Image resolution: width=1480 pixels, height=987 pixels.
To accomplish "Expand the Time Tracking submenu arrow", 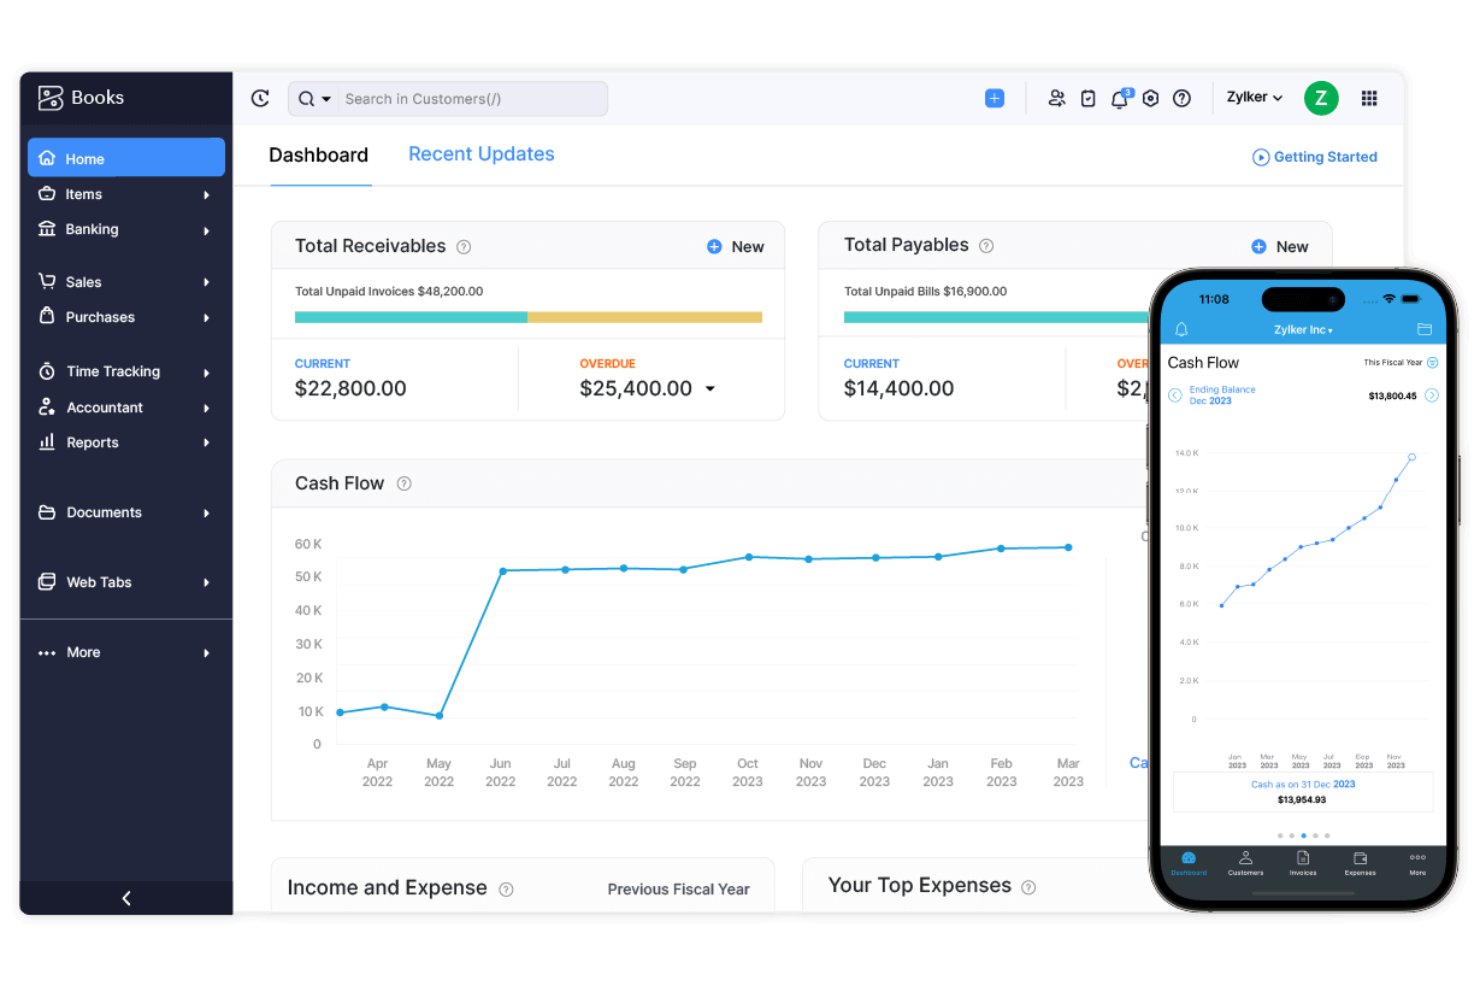I will pos(207,373).
